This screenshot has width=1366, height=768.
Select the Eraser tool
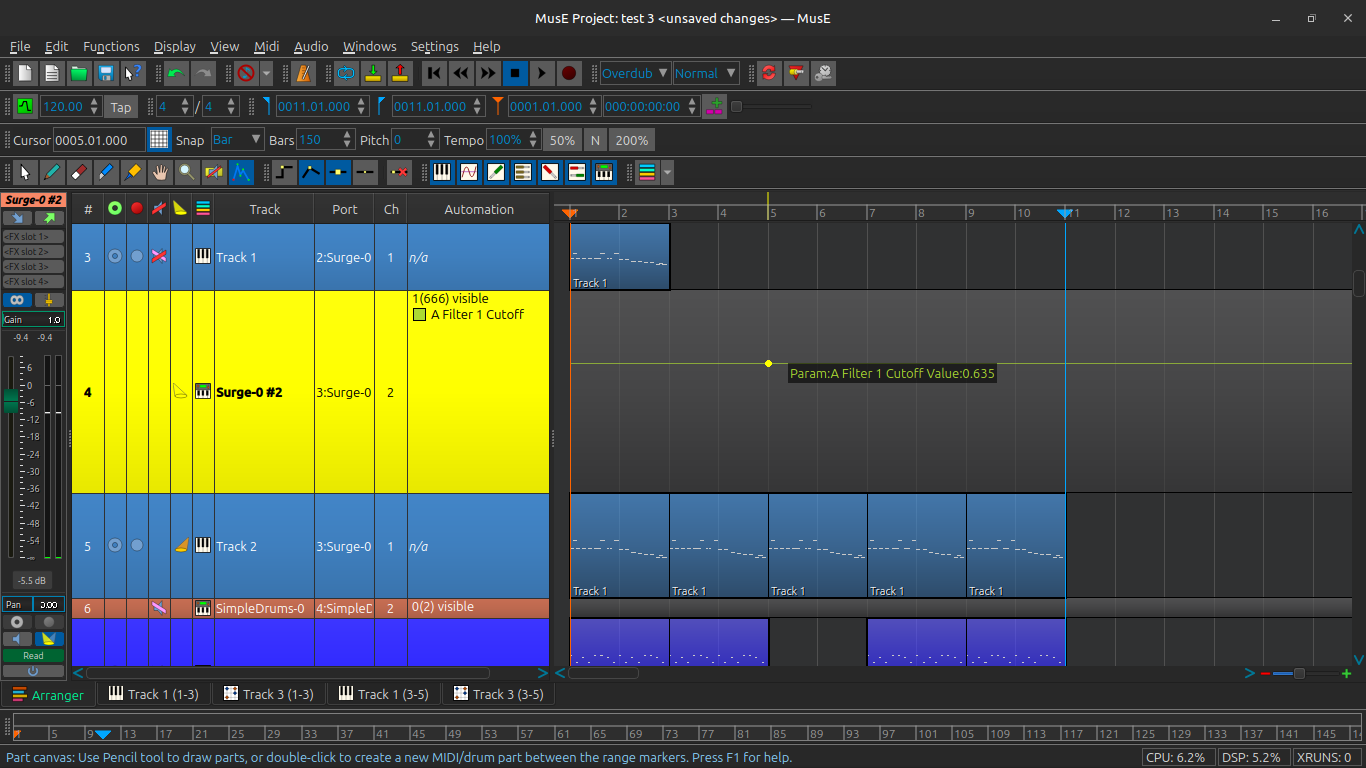[79, 173]
